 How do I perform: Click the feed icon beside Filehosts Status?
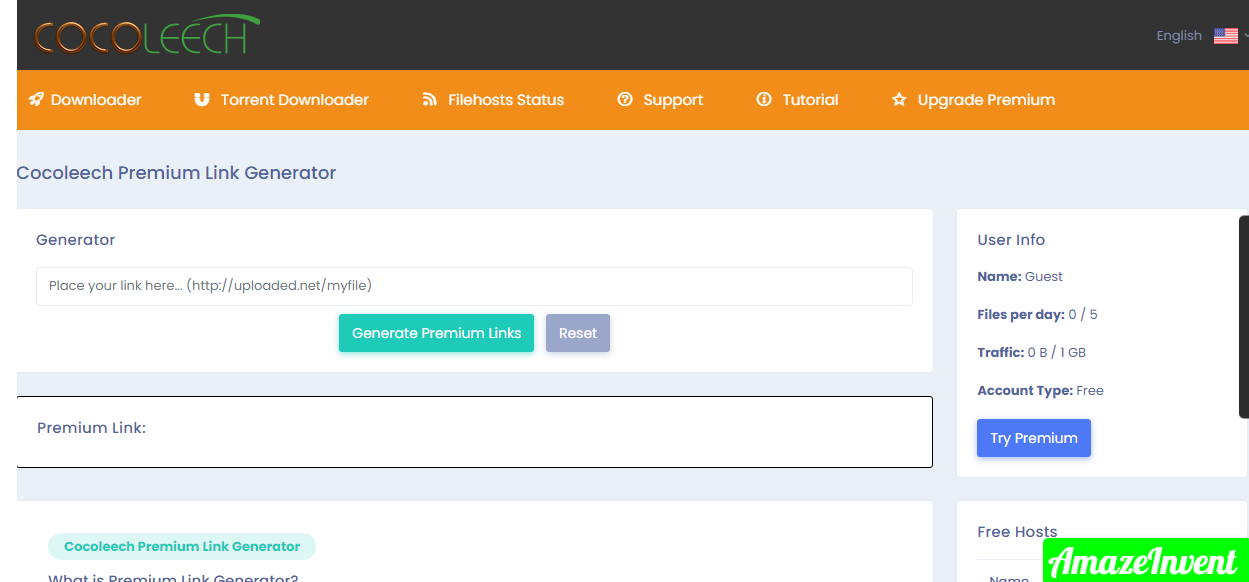tap(430, 100)
